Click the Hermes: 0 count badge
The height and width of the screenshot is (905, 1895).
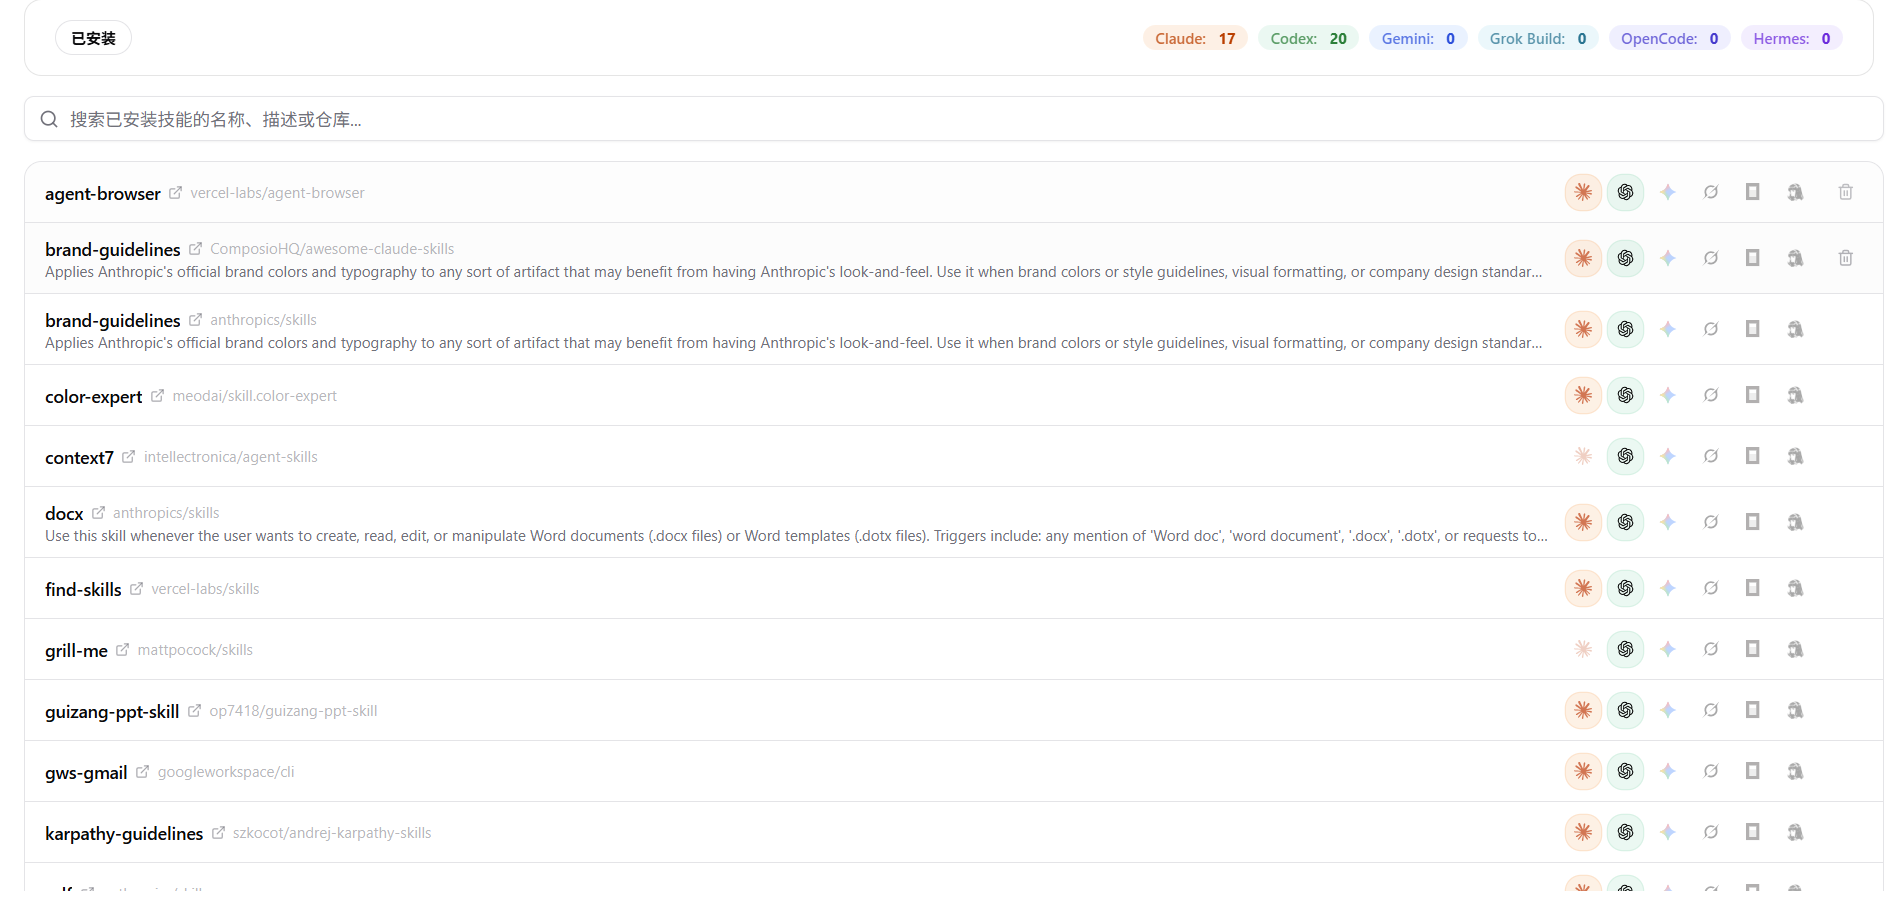click(x=1792, y=38)
